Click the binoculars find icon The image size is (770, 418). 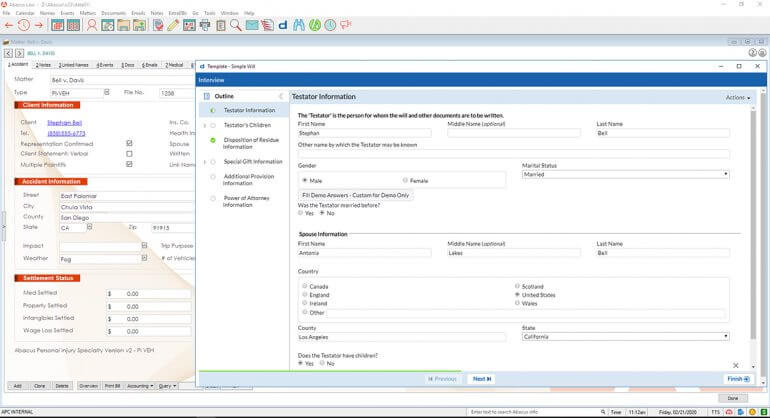pyautogui.click(x=299, y=25)
